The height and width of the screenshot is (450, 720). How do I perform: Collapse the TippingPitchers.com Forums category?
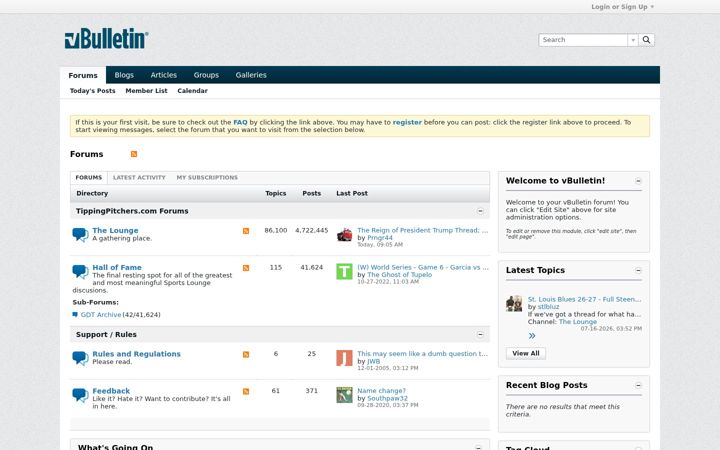[480, 211]
